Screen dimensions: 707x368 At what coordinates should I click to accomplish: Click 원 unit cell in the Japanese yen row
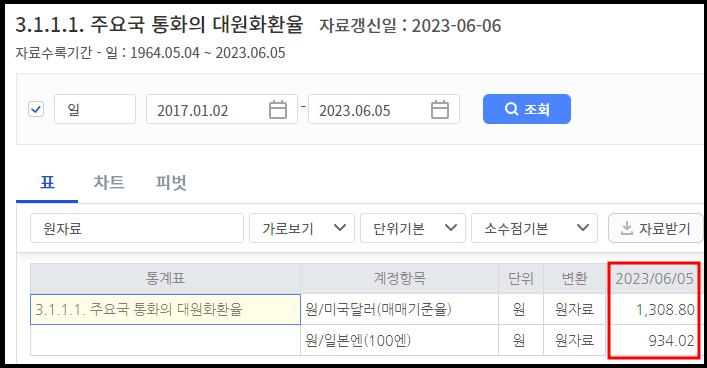click(x=521, y=340)
